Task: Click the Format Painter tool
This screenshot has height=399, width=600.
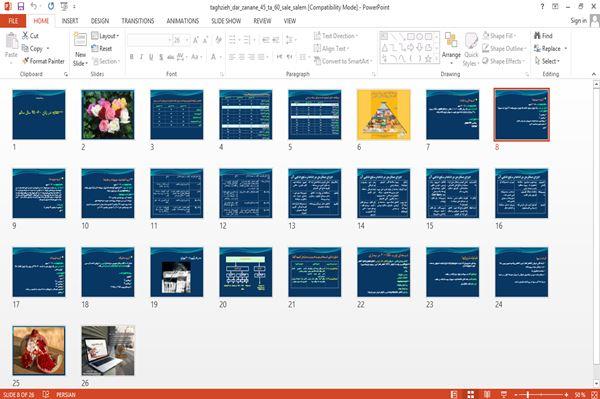Action: click(x=43, y=61)
